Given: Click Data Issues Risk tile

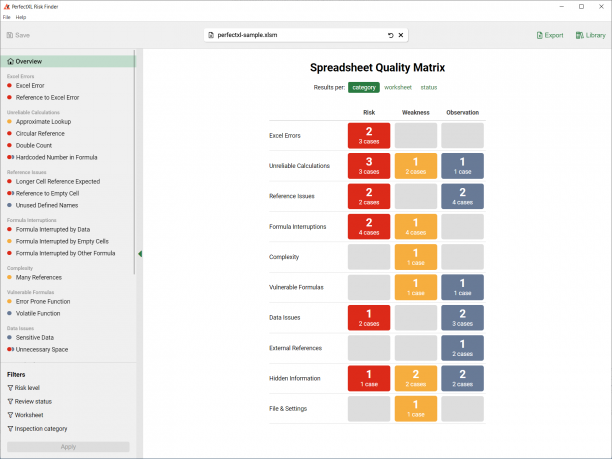Looking at the screenshot, I should coord(369,318).
